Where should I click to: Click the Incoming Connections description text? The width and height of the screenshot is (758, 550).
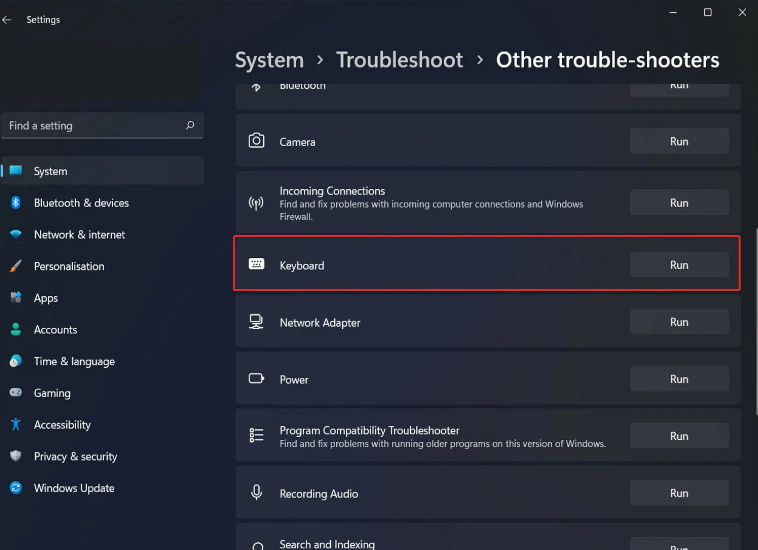[x=431, y=210]
